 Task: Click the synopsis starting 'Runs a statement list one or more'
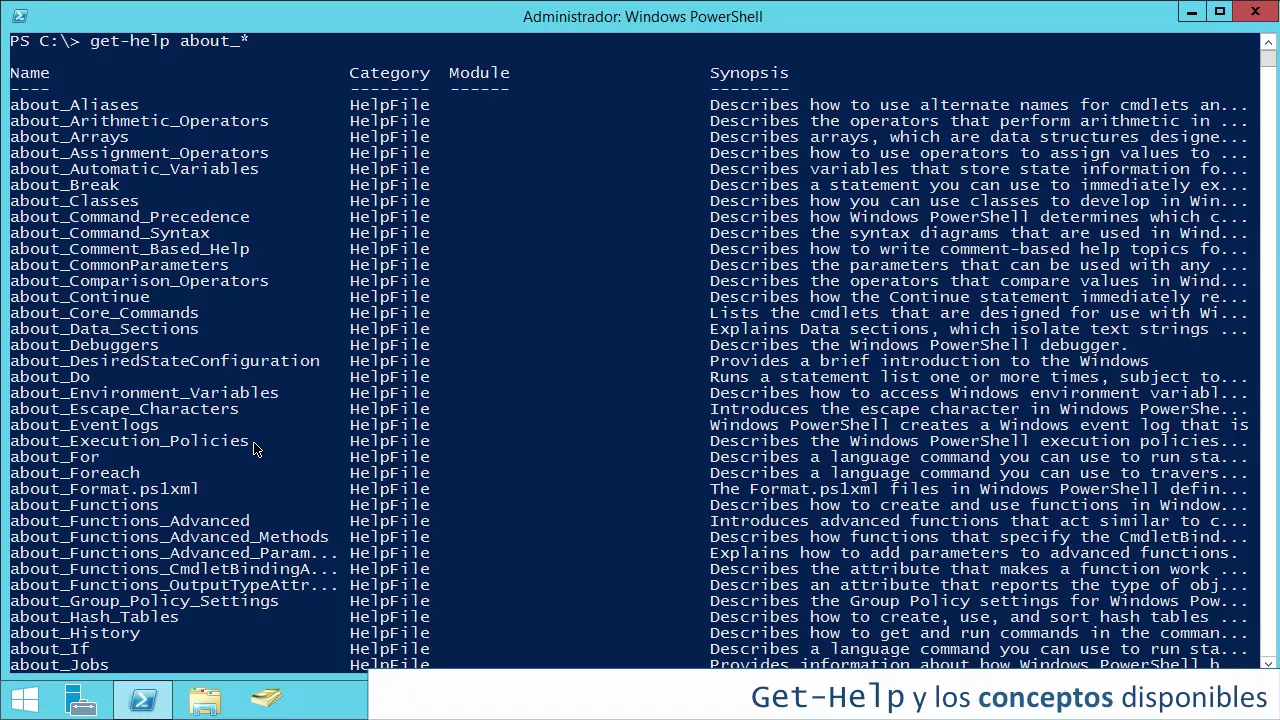tap(979, 377)
